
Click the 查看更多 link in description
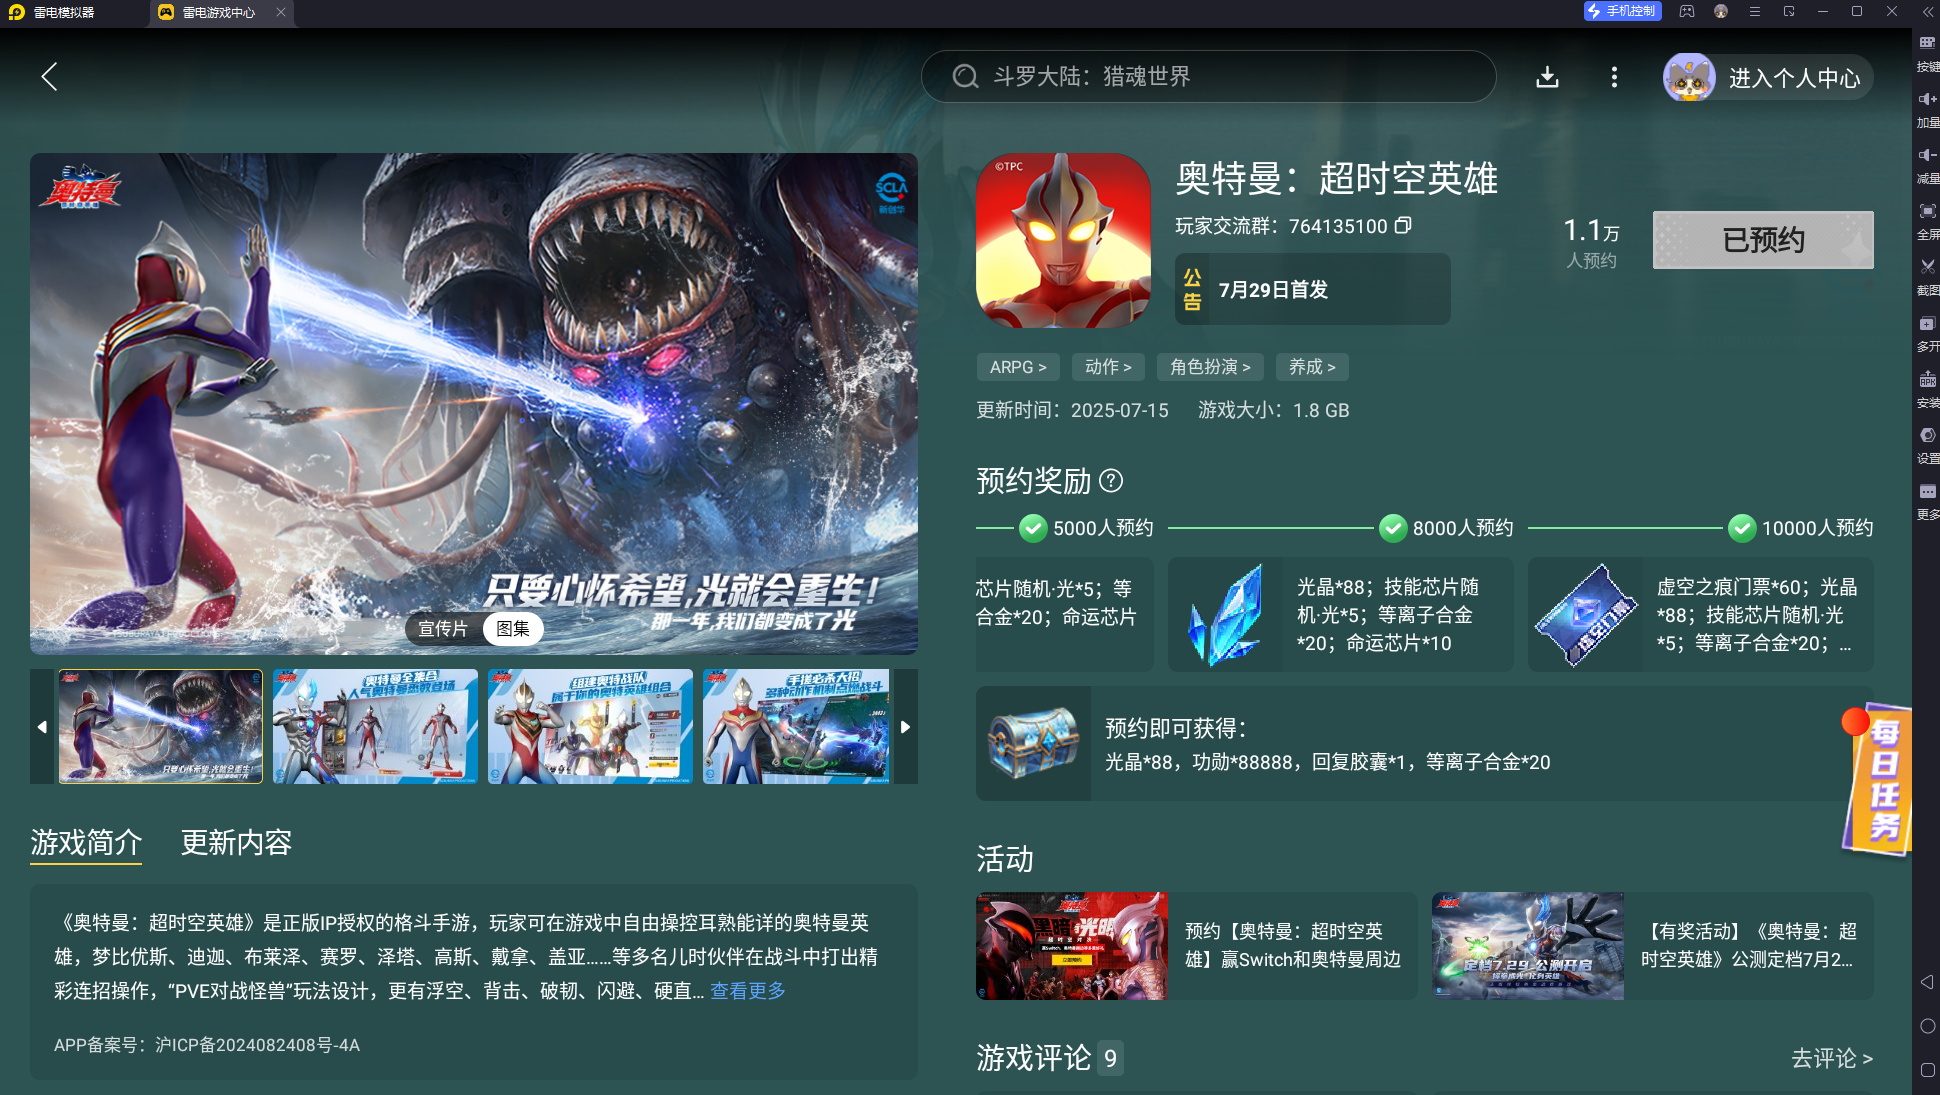point(747,991)
